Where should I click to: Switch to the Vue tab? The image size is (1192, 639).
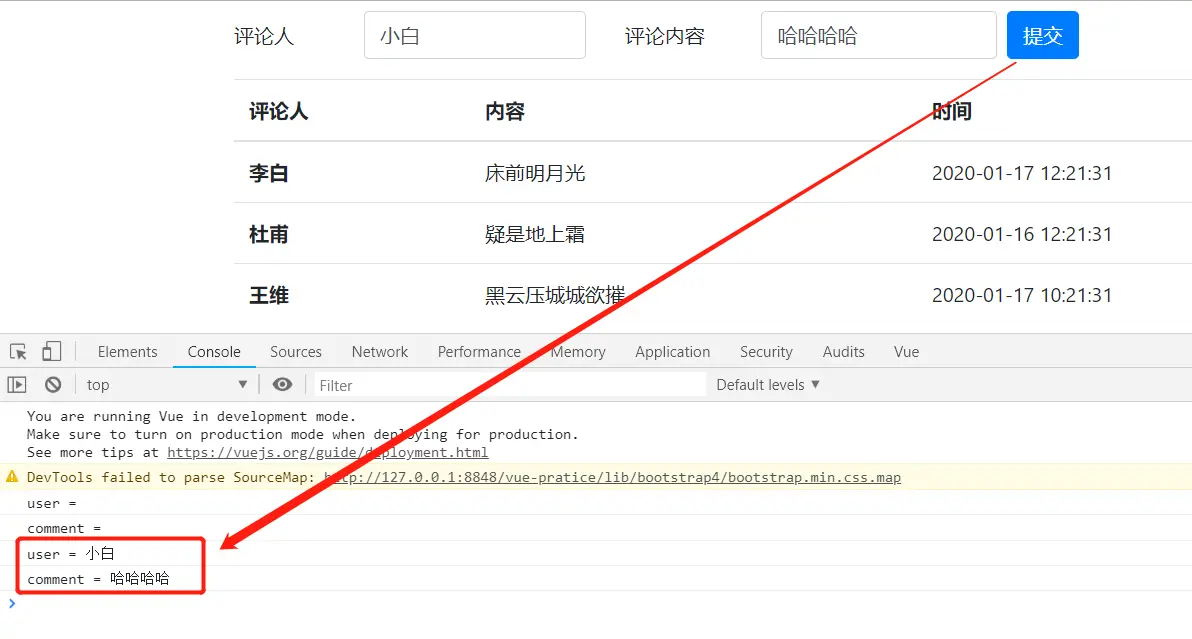coord(906,352)
